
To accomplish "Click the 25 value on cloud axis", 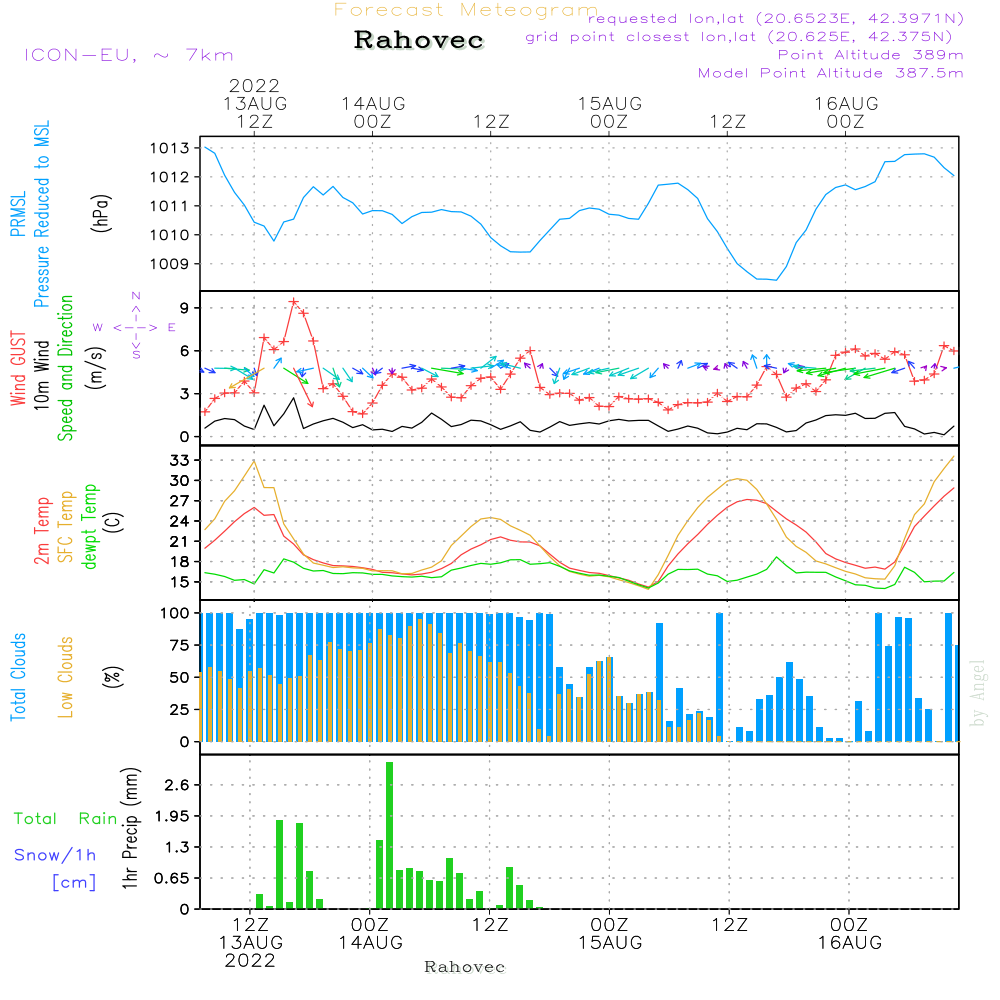I will (180, 709).
